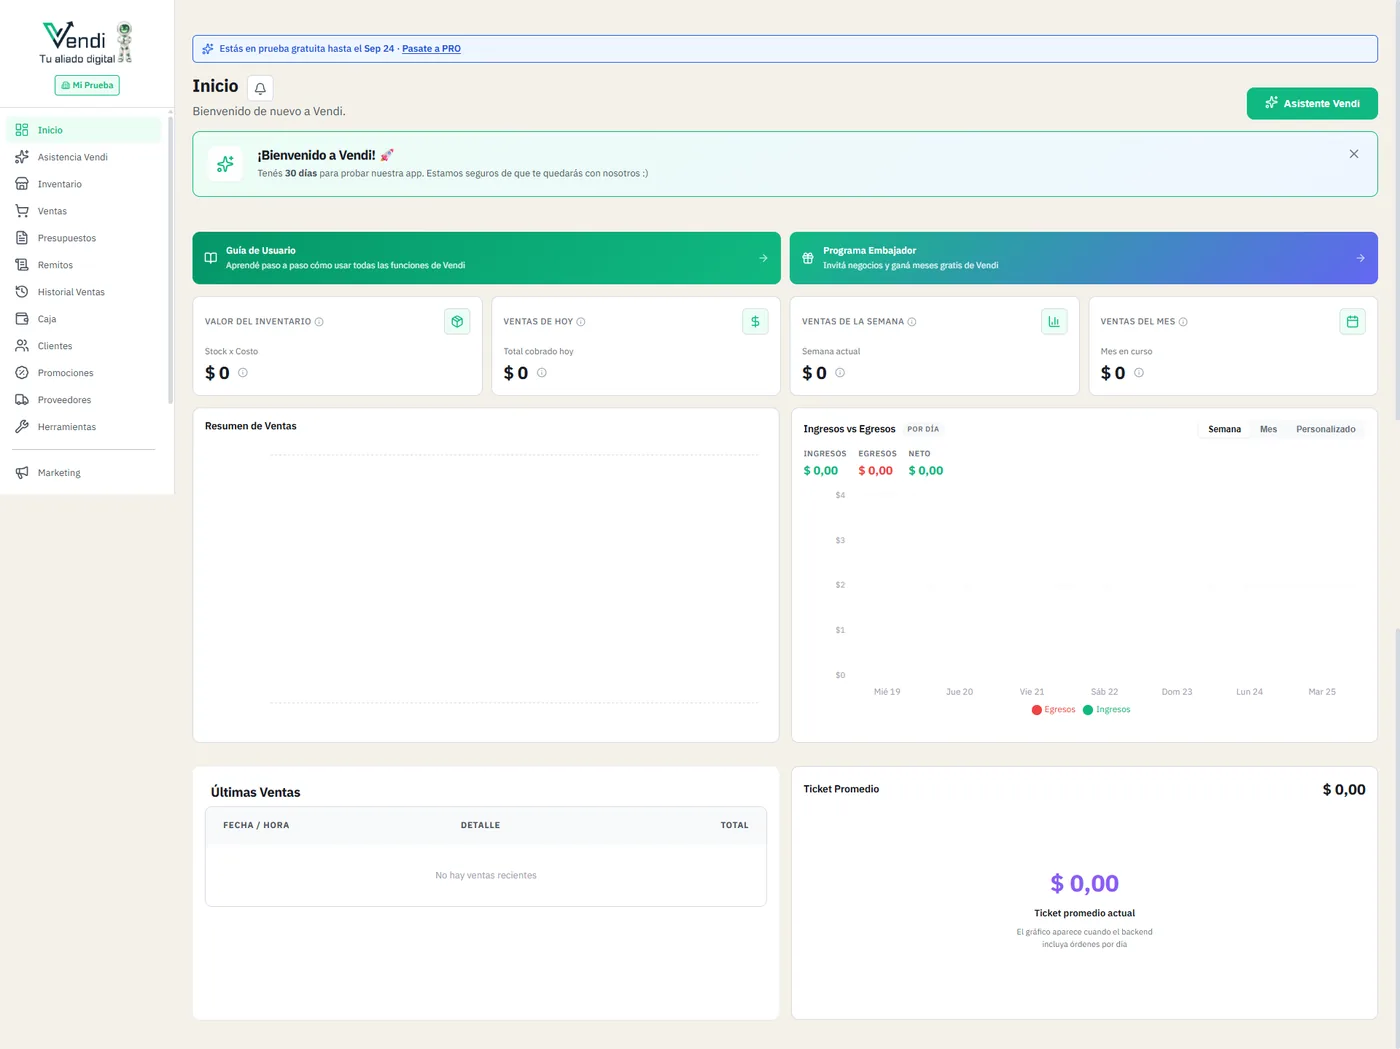Click the Remitos icon in sidebar

pyautogui.click(x=22, y=265)
